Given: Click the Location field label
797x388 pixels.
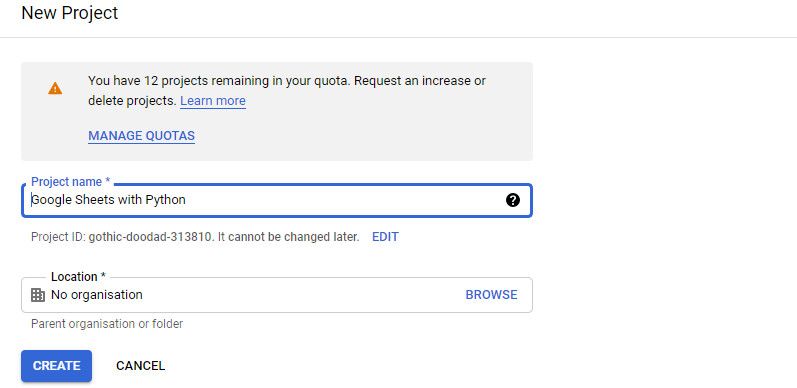Looking at the screenshot, I should [x=78, y=277].
